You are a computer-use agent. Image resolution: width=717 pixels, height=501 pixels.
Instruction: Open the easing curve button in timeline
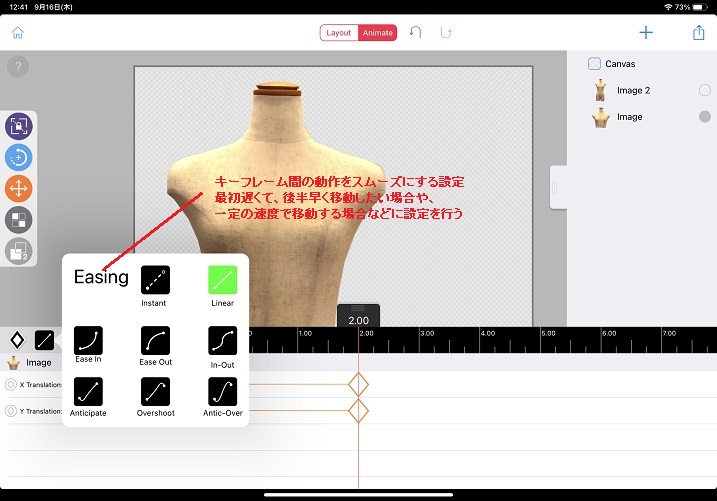[x=44, y=340]
